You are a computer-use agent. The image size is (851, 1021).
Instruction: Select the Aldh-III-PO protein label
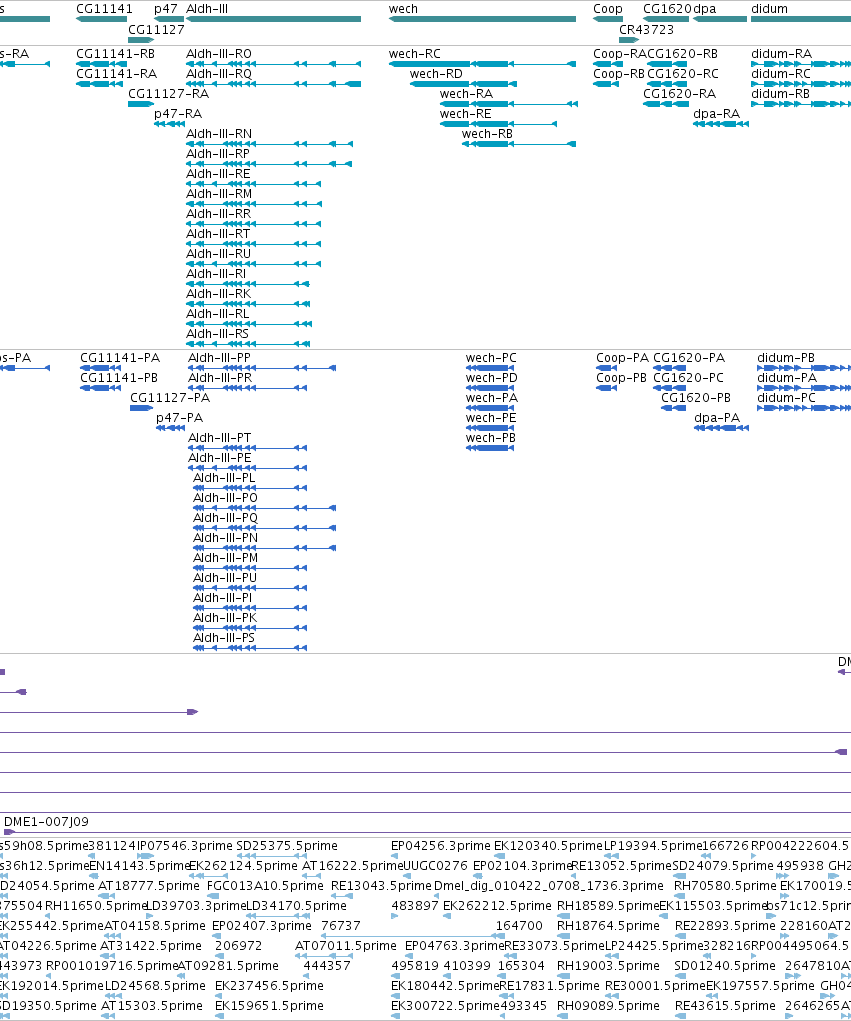[225, 498]
